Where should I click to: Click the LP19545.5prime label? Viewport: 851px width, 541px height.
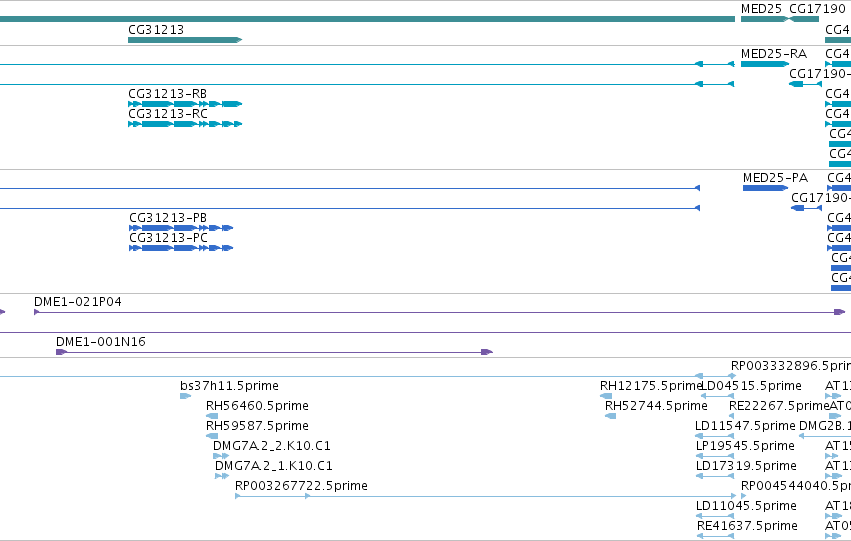pyautogui.click(x=745, y=446)
